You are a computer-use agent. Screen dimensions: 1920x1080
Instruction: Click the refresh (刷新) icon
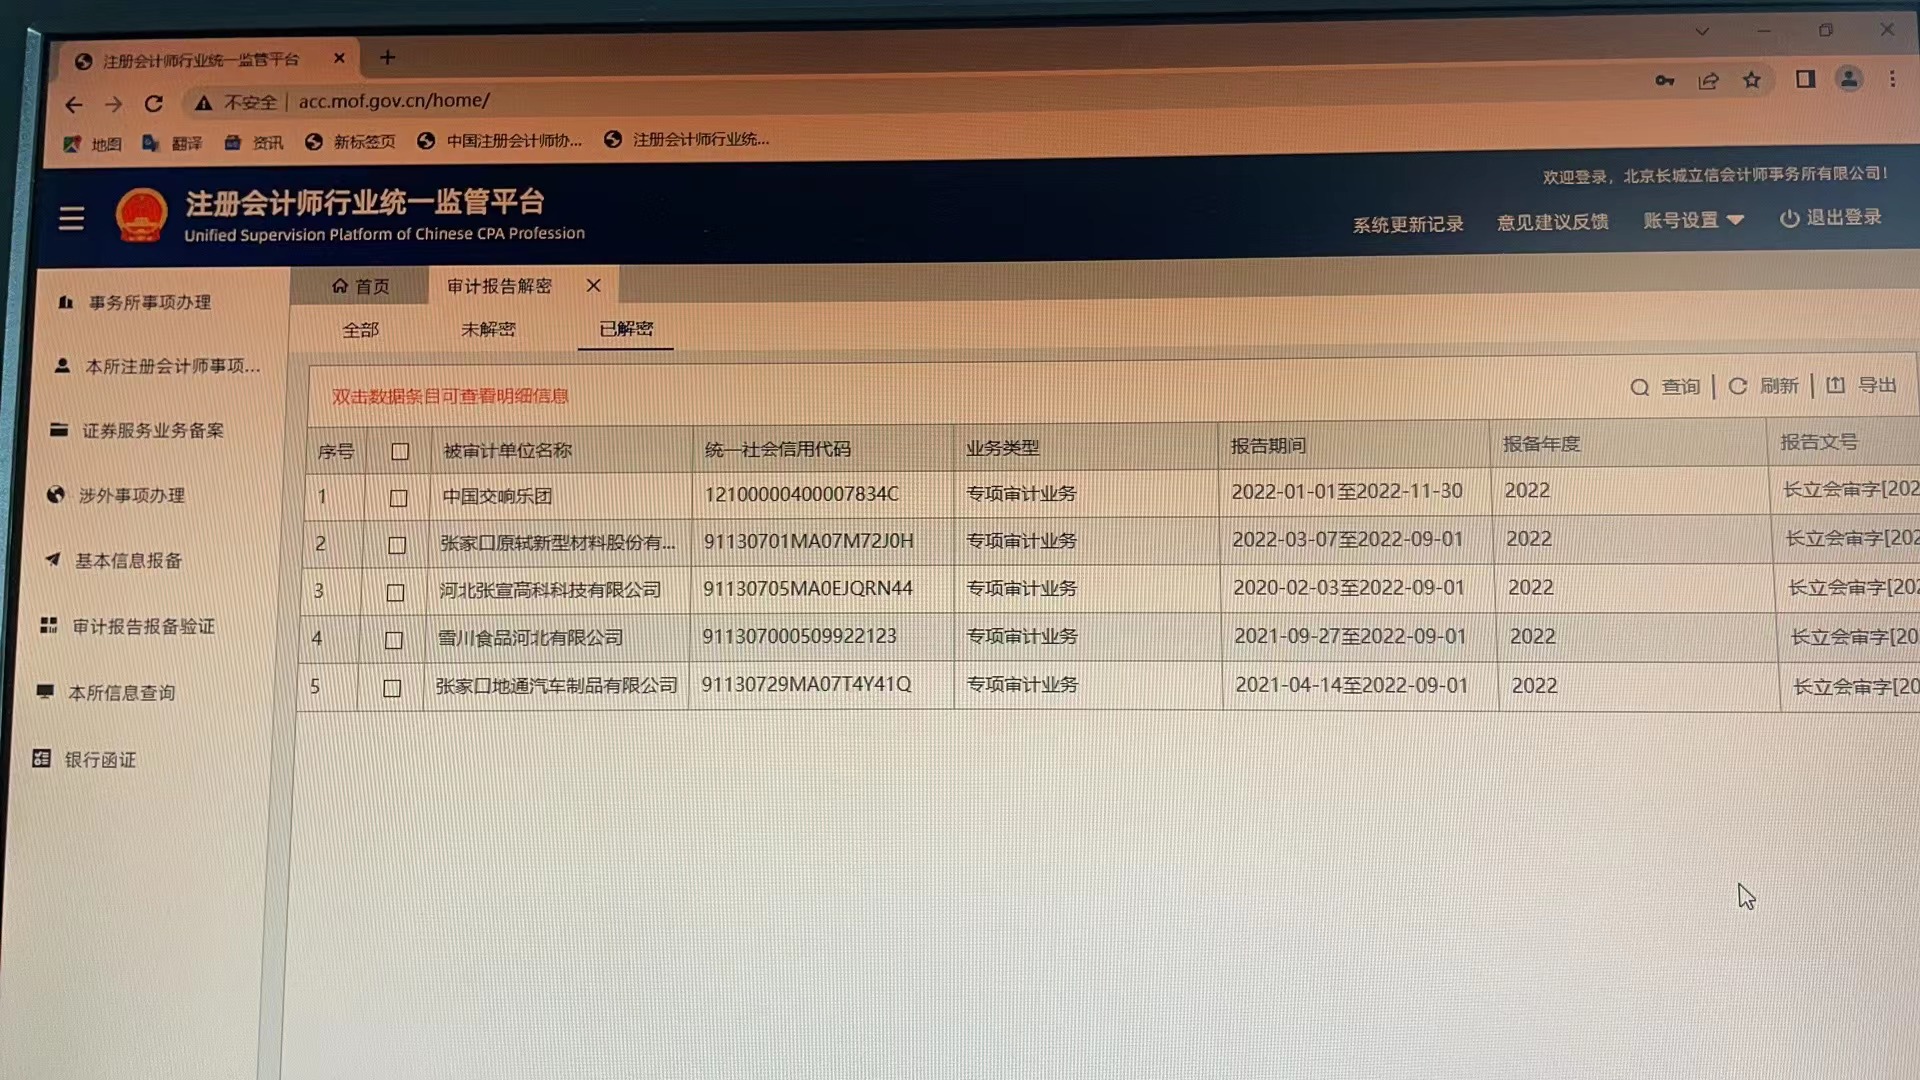point(1738,386)
